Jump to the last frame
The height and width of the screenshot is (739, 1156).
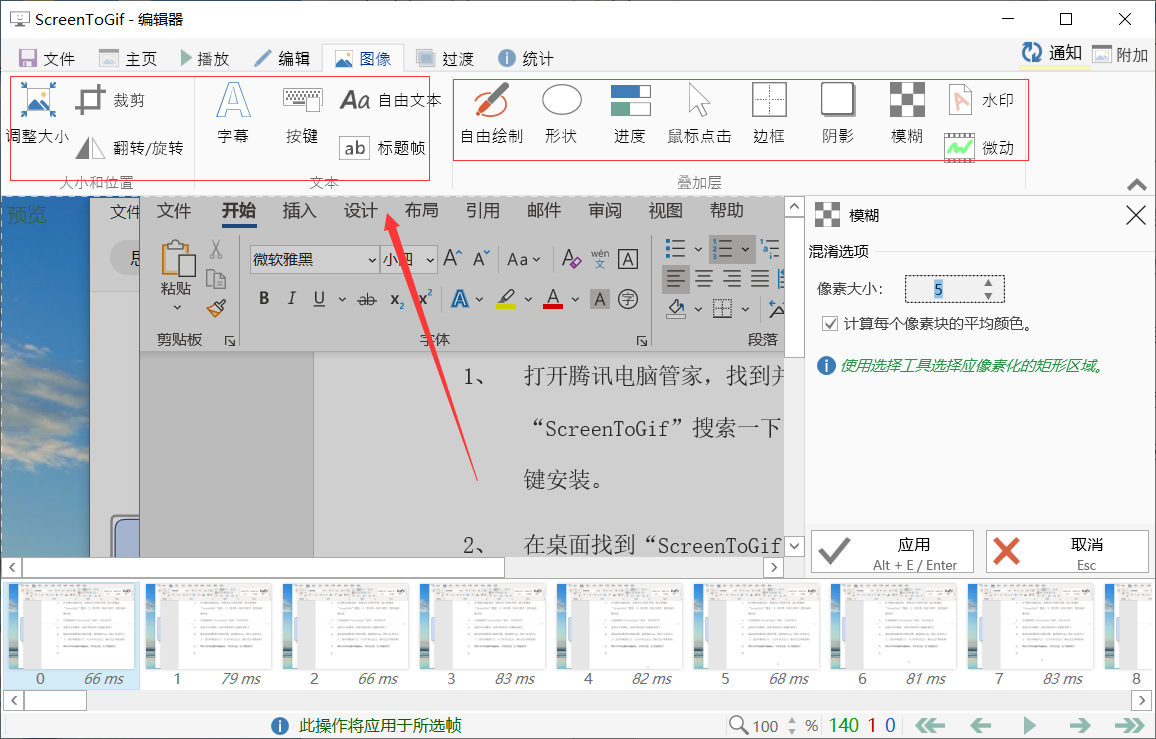point(1129,725)
